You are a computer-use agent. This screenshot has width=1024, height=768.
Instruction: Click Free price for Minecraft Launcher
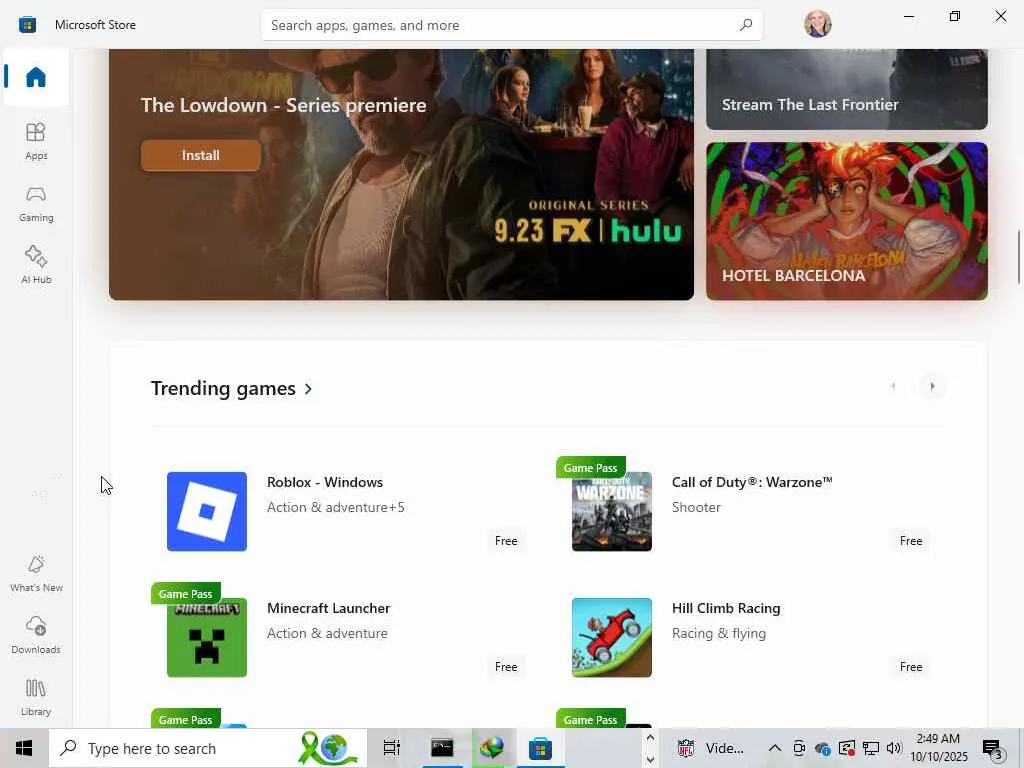pos(505,667)
